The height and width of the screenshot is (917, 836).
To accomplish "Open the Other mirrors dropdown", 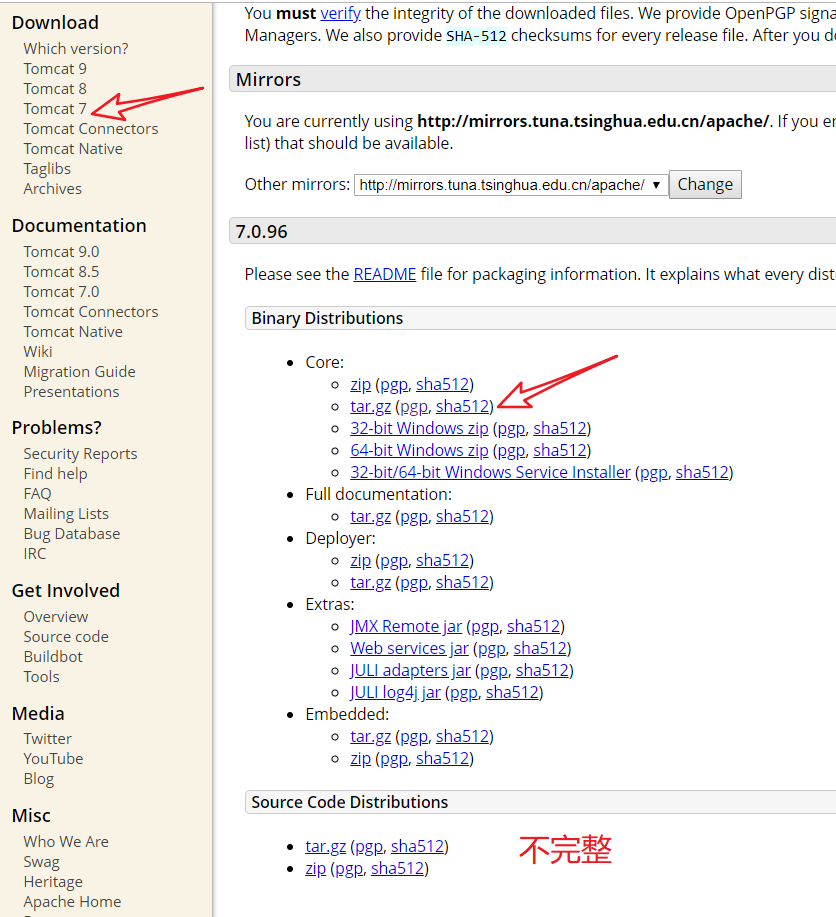I will click(x=511, y=185).
